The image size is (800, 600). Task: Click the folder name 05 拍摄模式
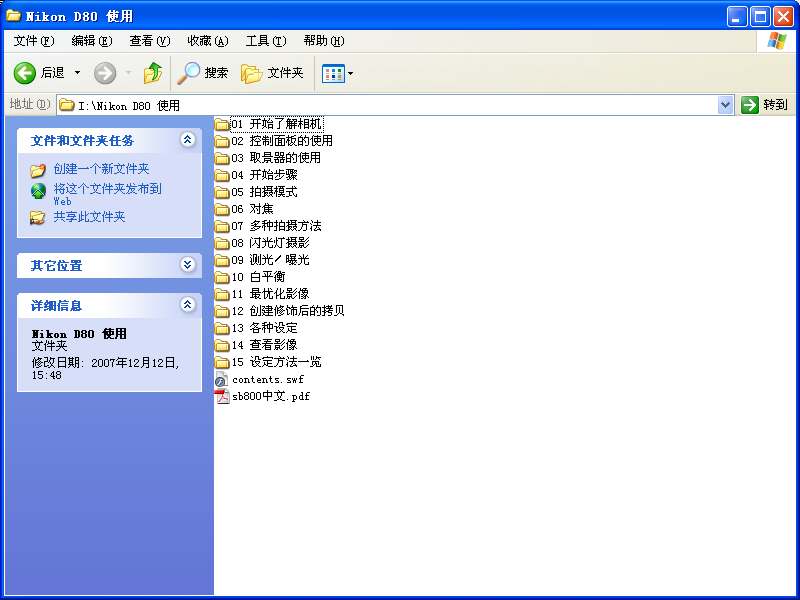[x=264, y=192]
